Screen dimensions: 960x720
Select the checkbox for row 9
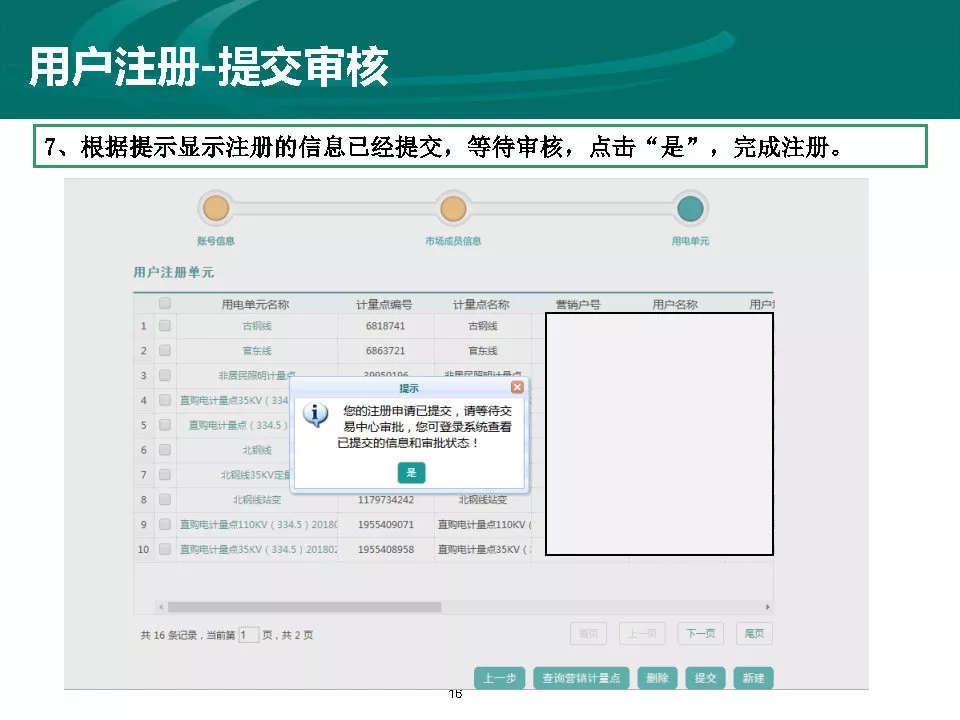coord(165,524)
